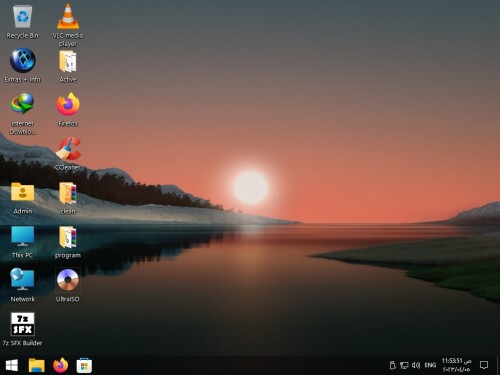The width and height of the screenshot is (500, 375).
Task: Select the This PC icon
Action: click(22, 242)
